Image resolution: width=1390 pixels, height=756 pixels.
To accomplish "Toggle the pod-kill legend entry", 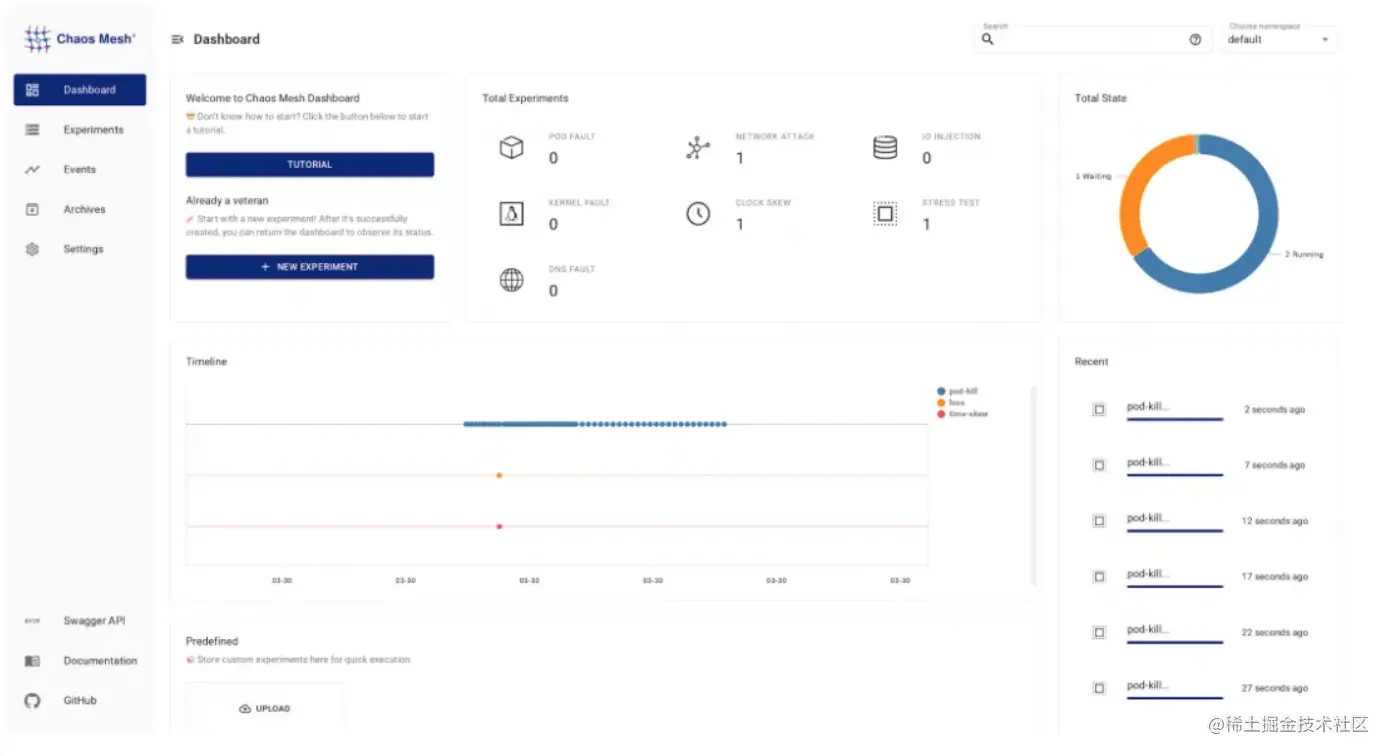I will coord(958,391).
